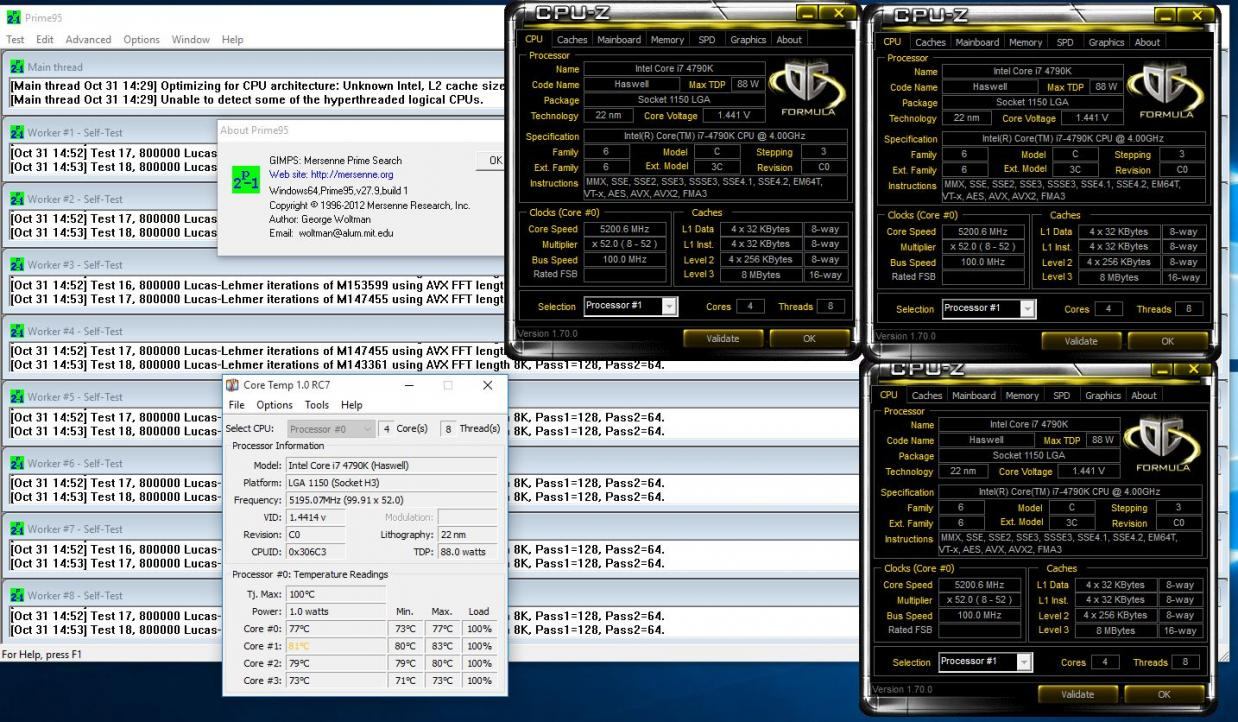Viewport: 1238px width, 722px height.
Task: Click Validate in the leftmost CPU-Z window
Action: 723,338
